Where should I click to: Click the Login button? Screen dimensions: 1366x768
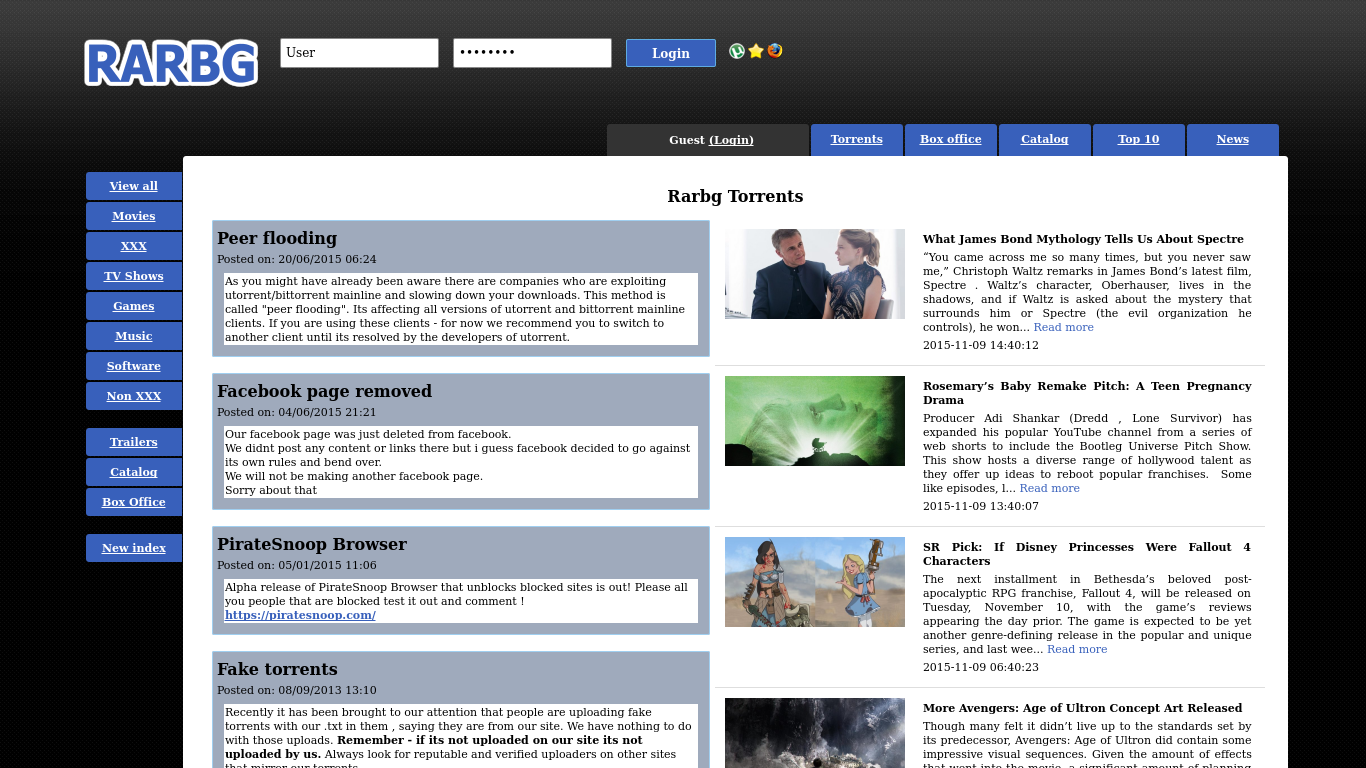click(671, 53)
